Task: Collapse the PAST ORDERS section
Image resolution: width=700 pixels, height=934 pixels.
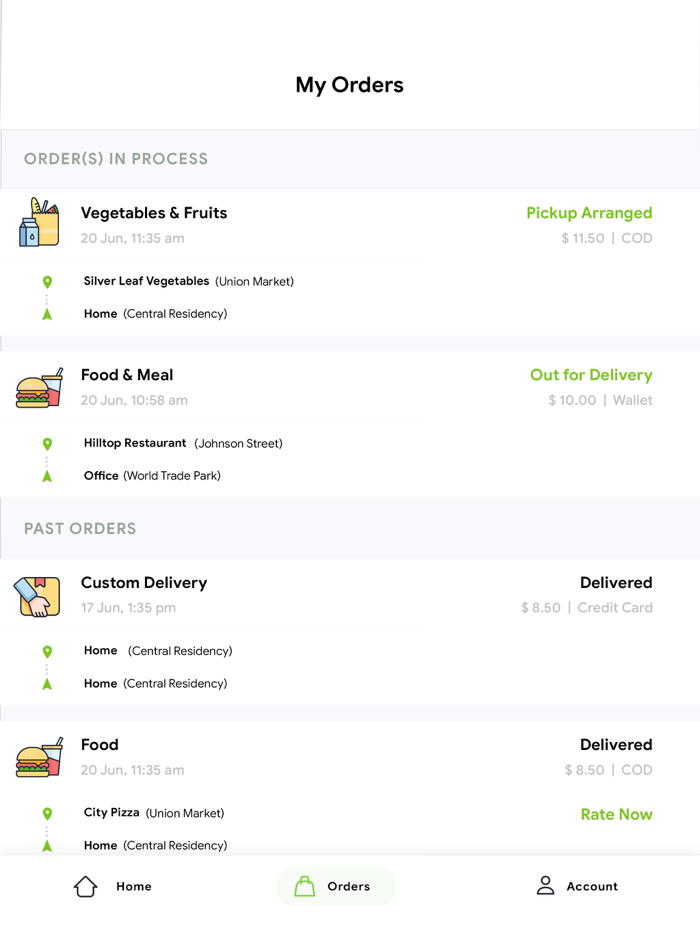Action: [x=78, y=529]
